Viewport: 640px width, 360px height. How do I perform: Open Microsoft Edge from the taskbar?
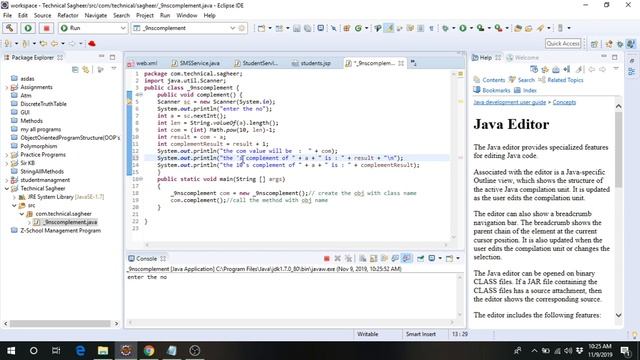coord(80,351)
